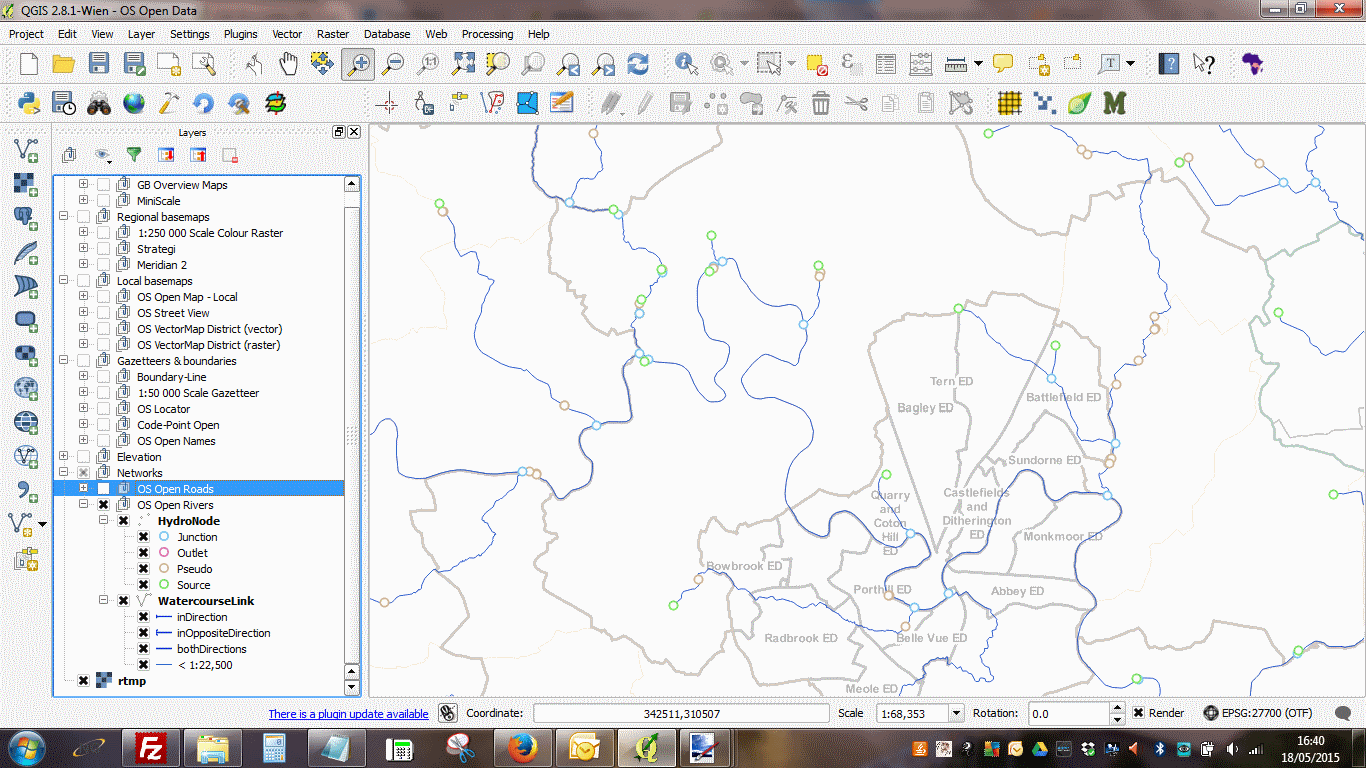
Task: Open the Project menu
Action: [26, 34]
